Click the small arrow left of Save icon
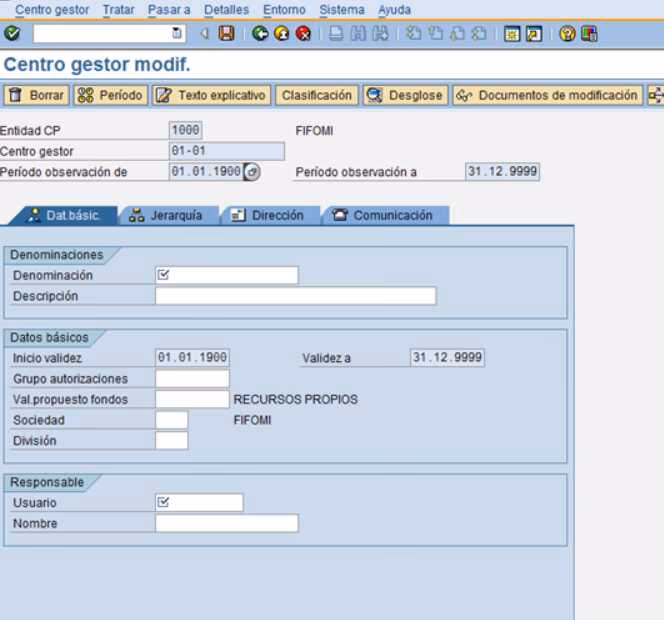 click(205, 33)
